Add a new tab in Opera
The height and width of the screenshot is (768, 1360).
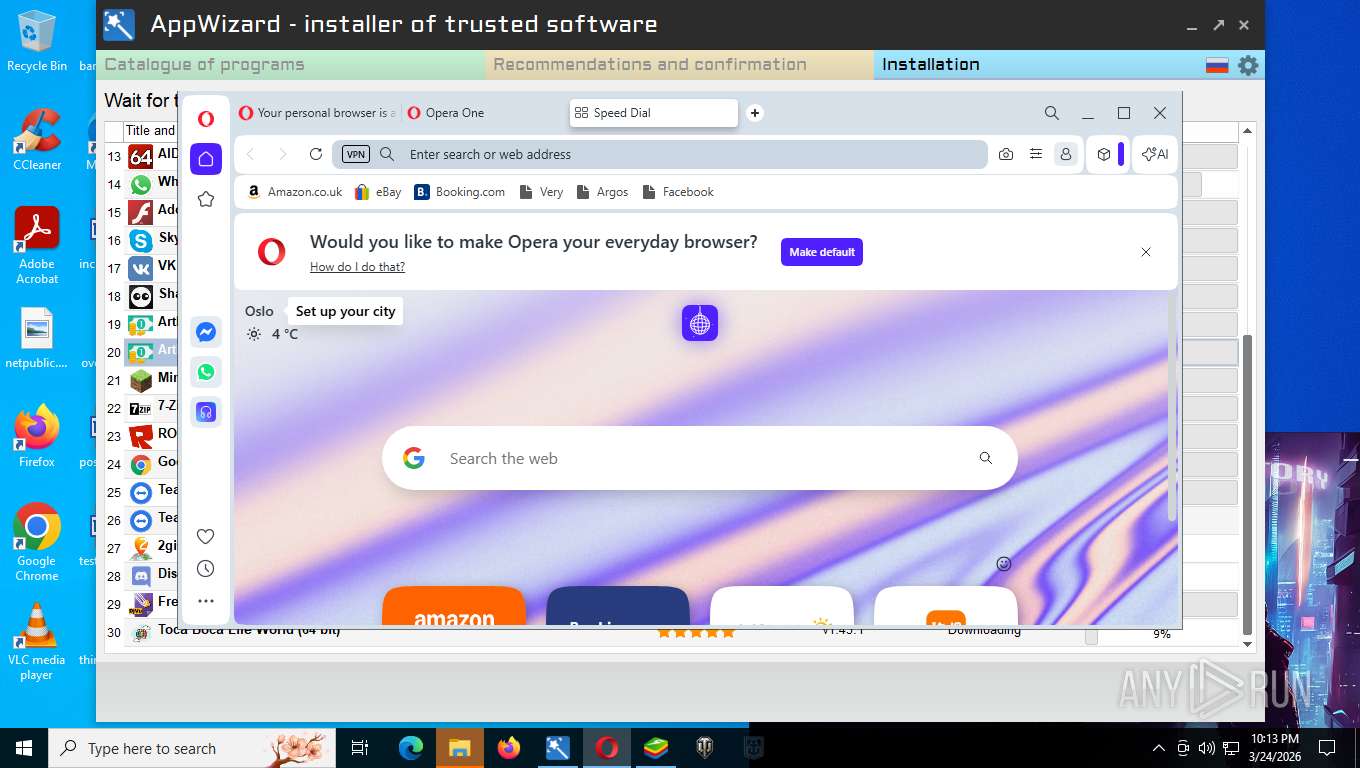(755, 113)
